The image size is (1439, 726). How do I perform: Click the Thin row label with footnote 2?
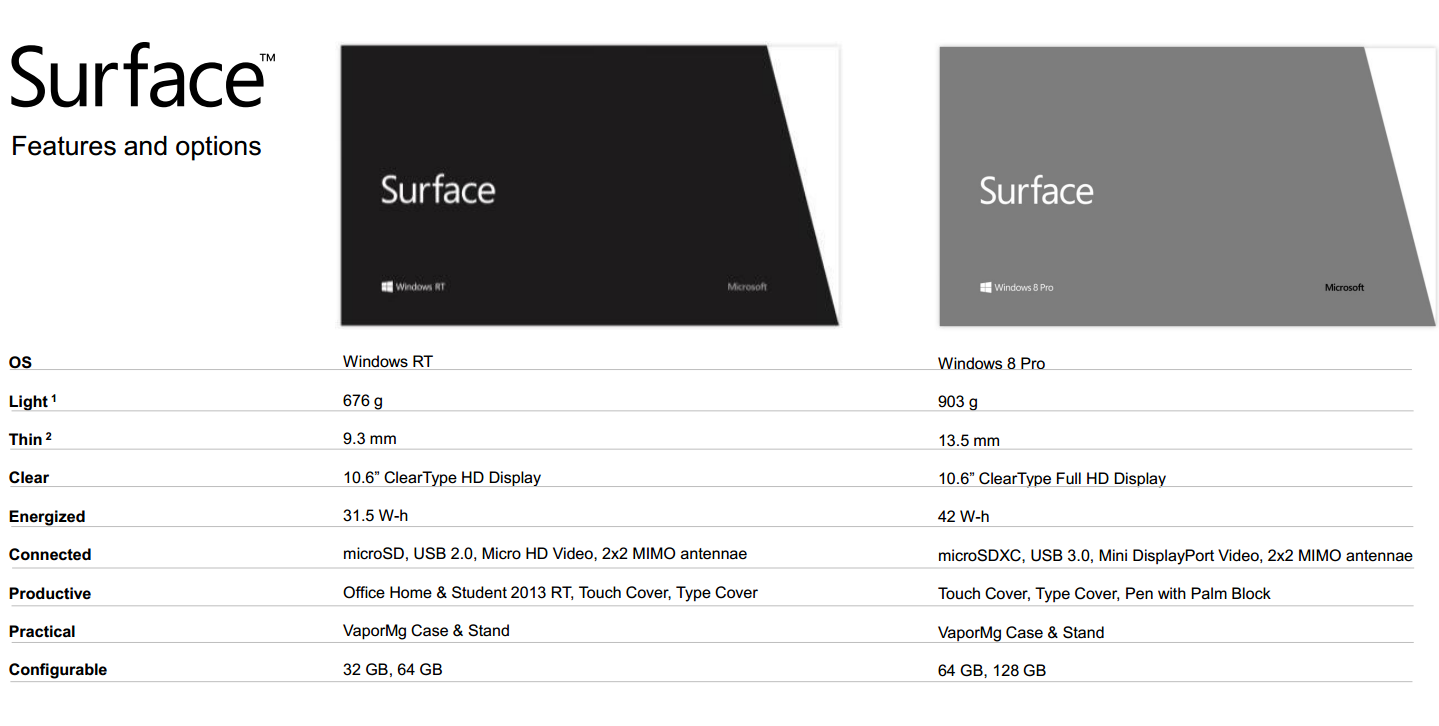[30, 439]
